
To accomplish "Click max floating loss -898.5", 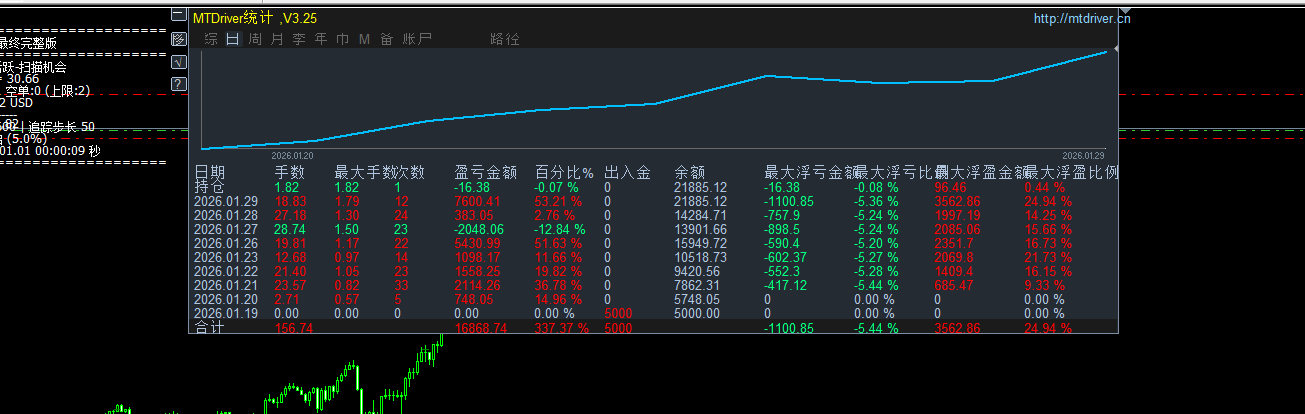I will (x=785, y=229).
